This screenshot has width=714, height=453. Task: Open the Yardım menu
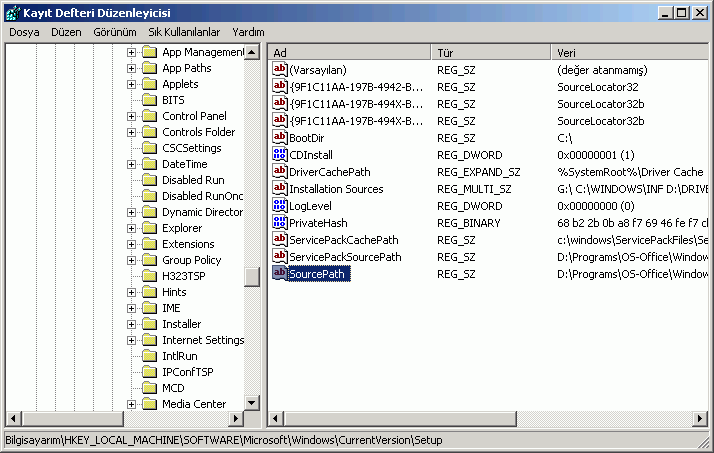coord(248,32)
